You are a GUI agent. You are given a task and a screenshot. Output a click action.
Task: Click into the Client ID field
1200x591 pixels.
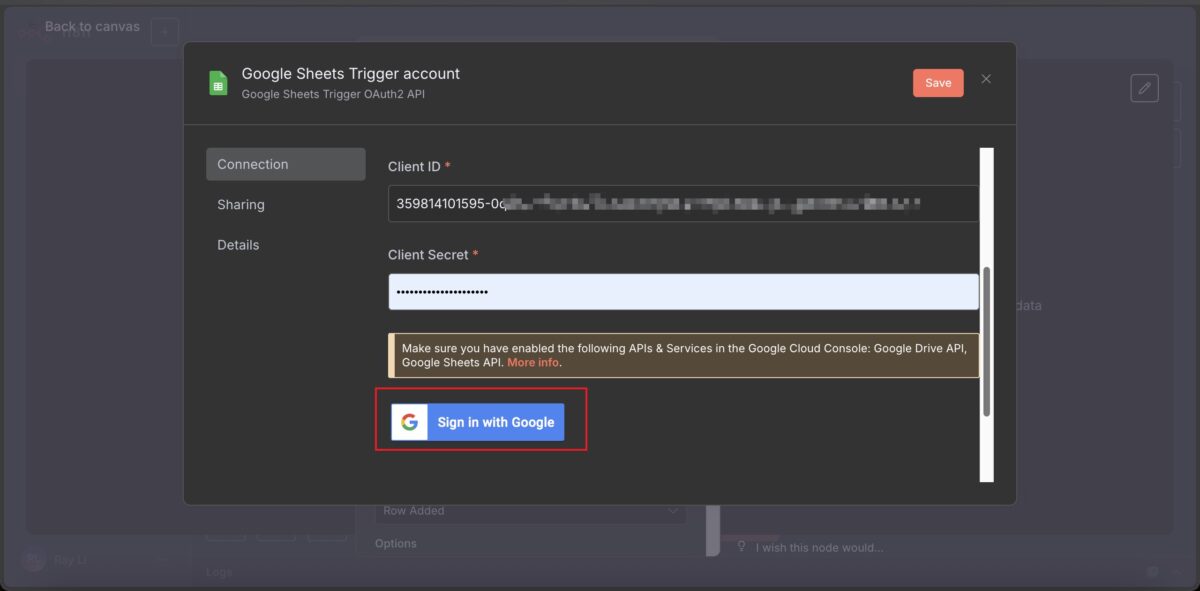click(683, 203)
